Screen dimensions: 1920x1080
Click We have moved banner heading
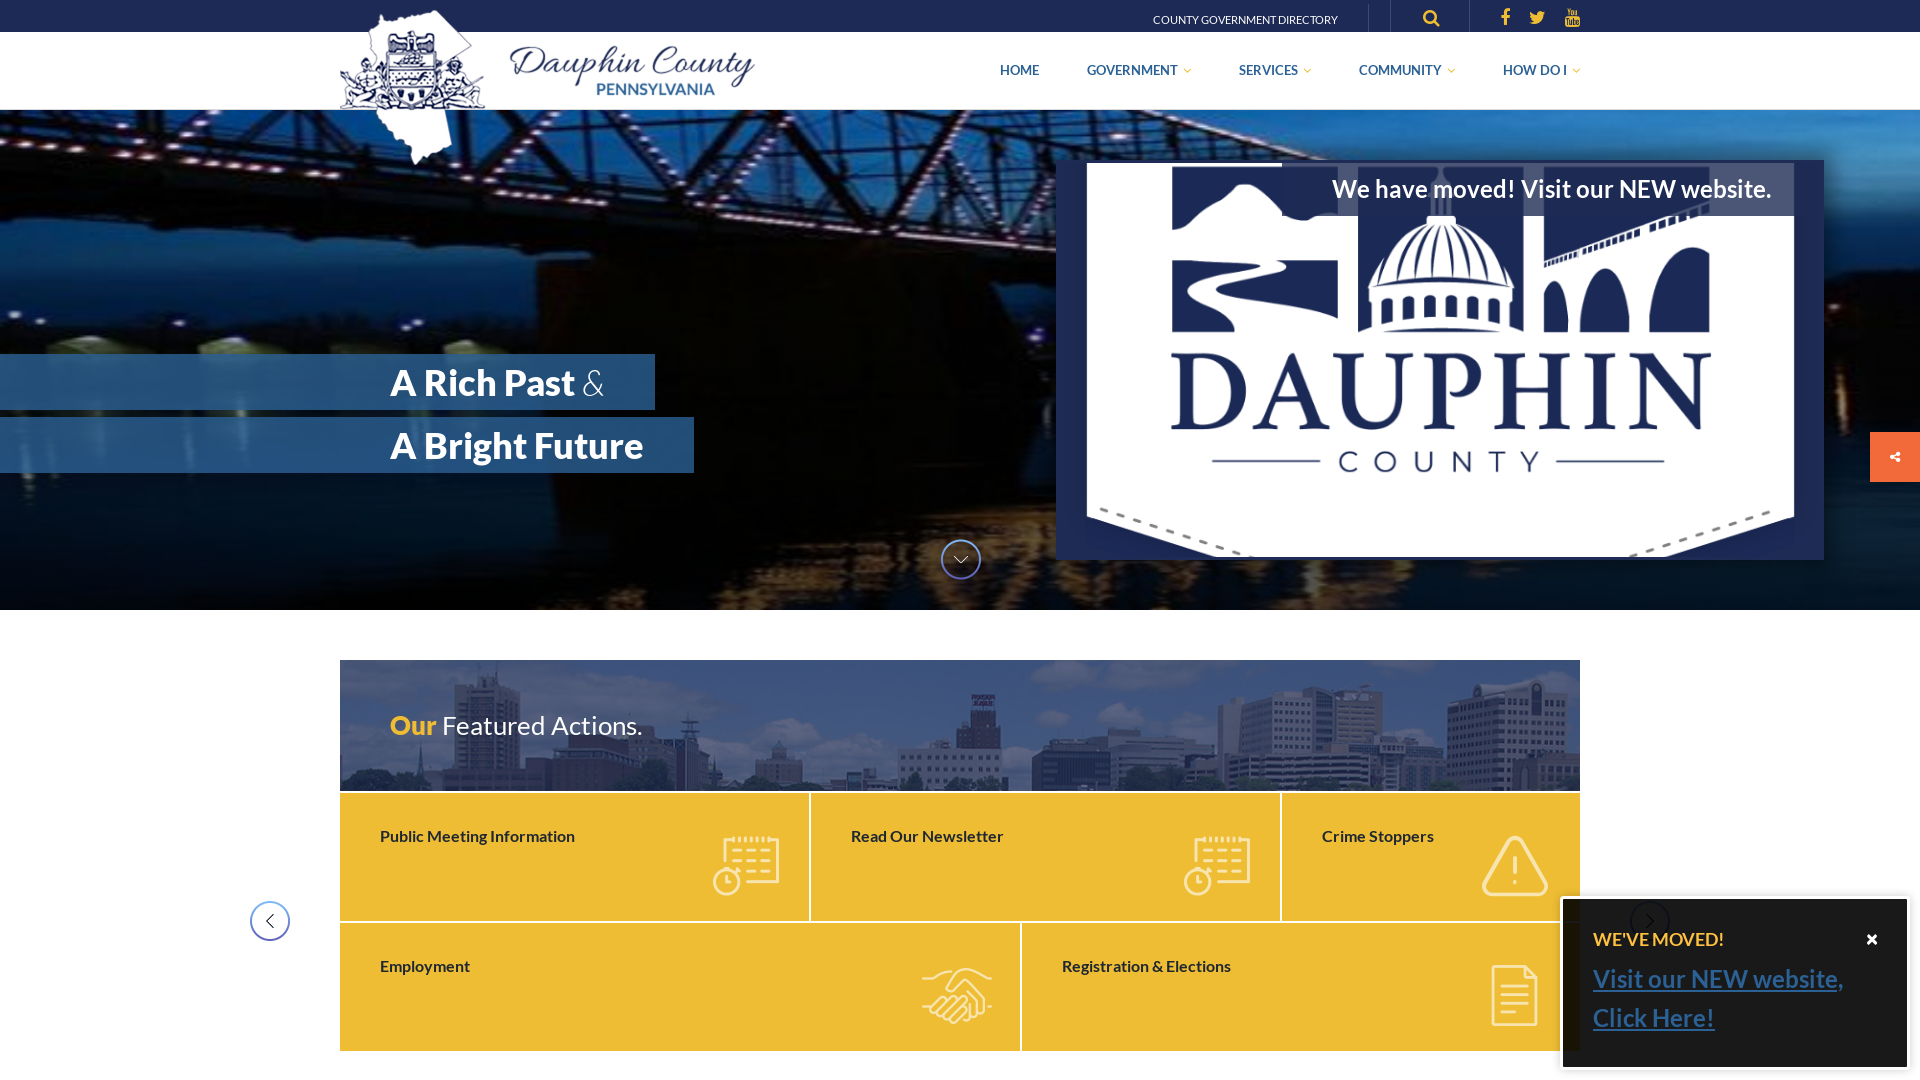point(1551,189)
